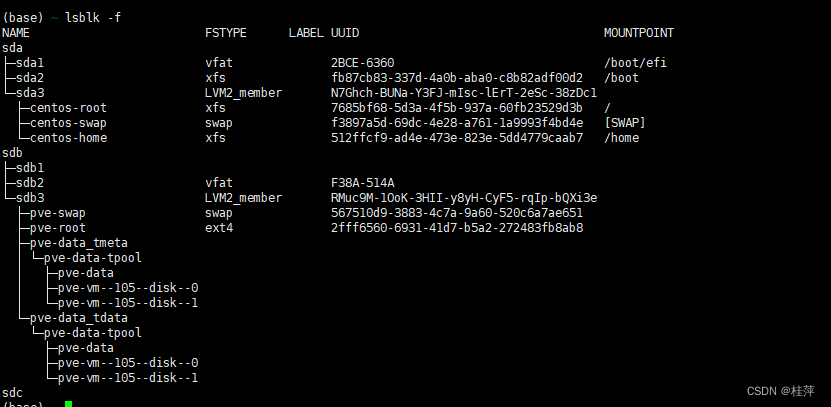Click the green terminal cursor block
Viewport: 831px width, 407px height.
click(x=68, y=404)
